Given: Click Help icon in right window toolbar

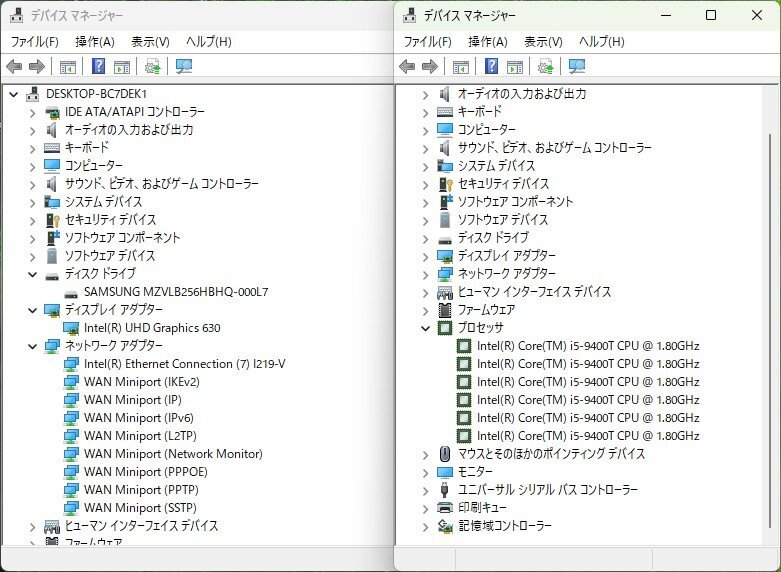Looking at the screenshot, I should point(492,66).
